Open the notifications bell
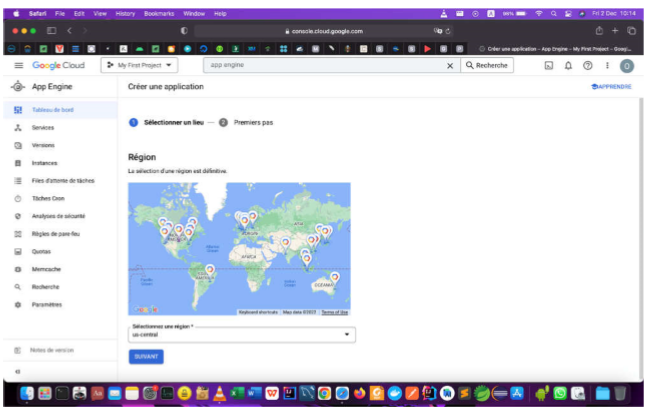The image size is (649, 412). click(x=568, y=65)
